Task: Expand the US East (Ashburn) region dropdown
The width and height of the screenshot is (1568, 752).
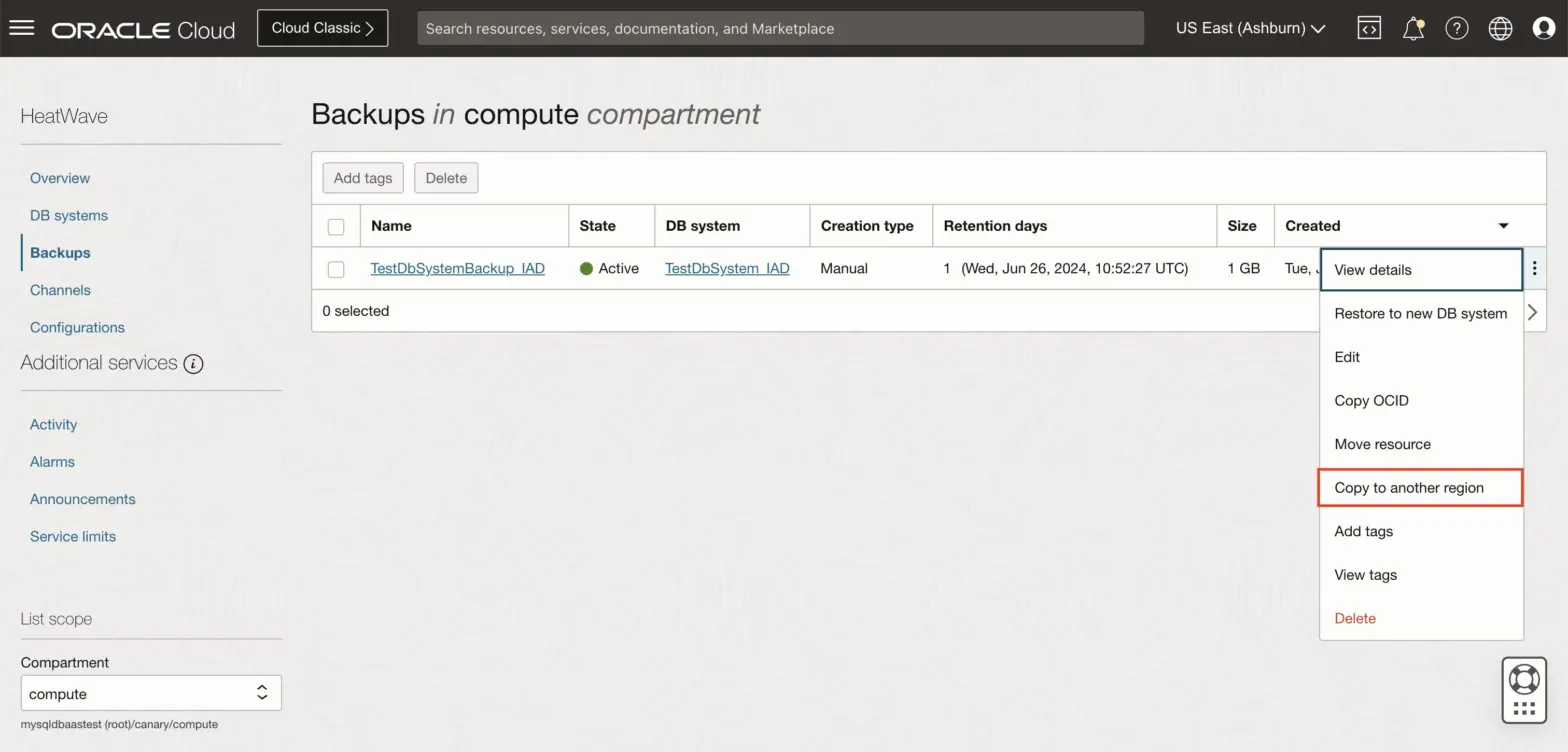Action: [1250, 28]
